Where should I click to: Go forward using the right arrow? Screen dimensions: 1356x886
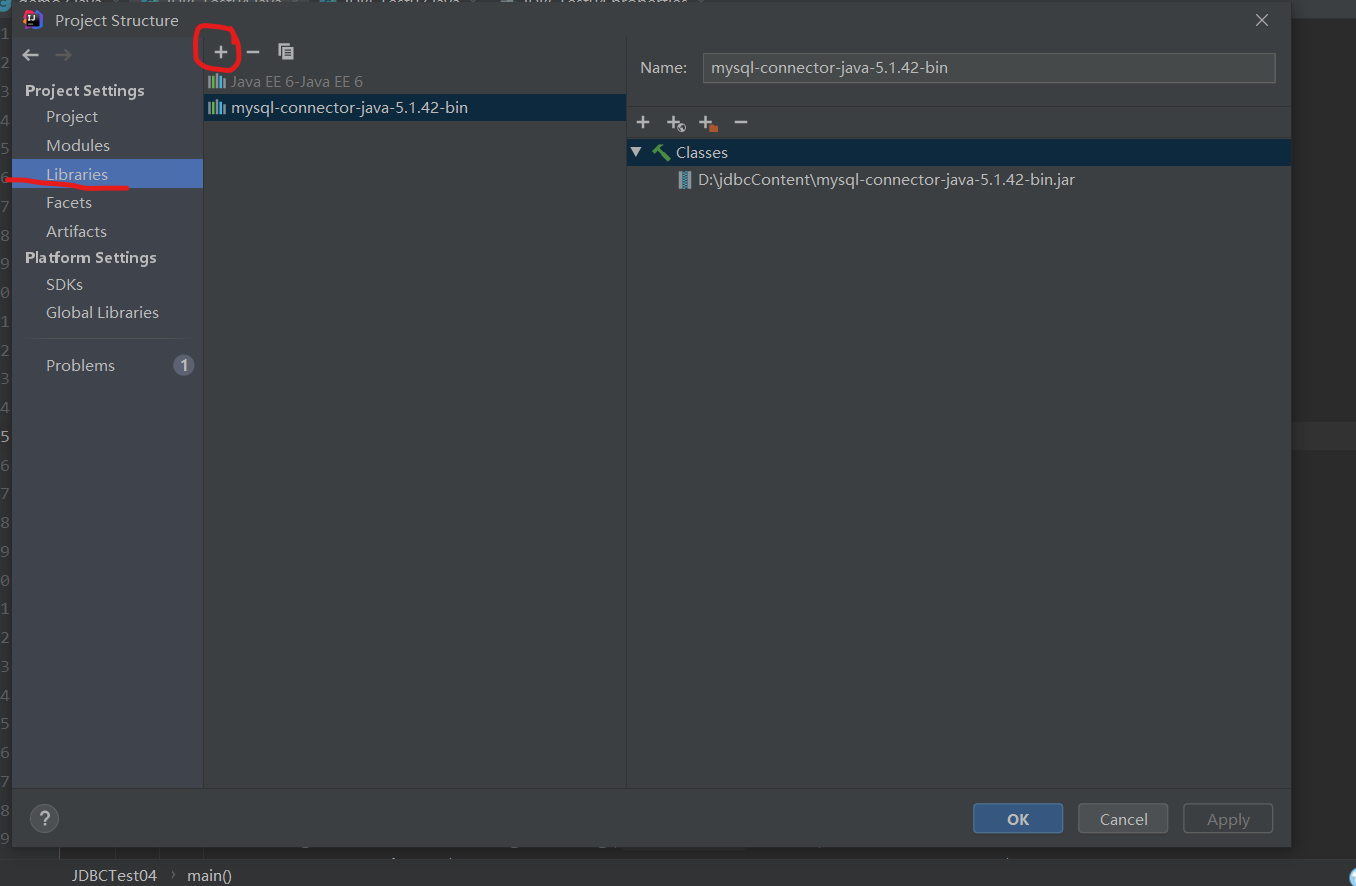pyautogui.click(x=63, y=55)
